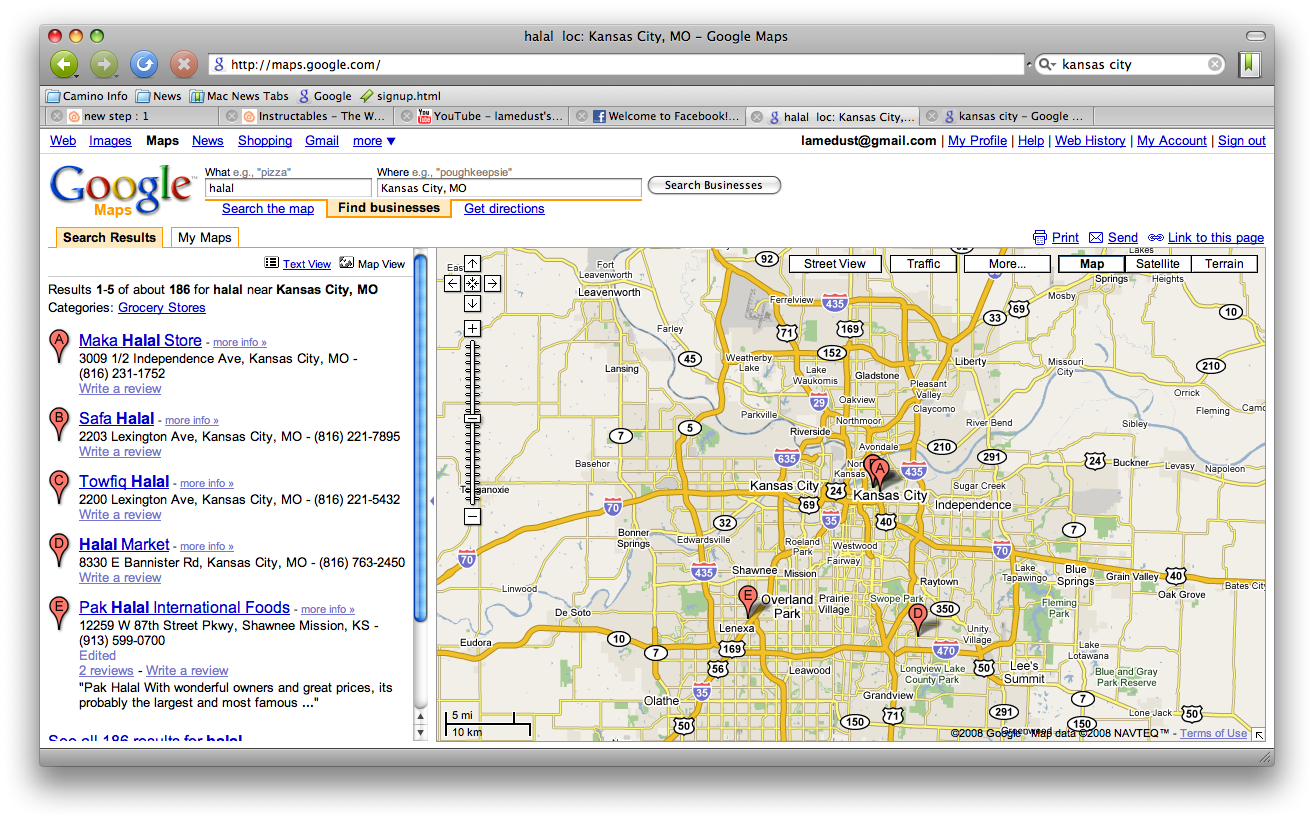Image resolution: width=1314 pixels, height=821 pixels.
Task: Expand the more menu in Google bar
Action: point(374,141)
